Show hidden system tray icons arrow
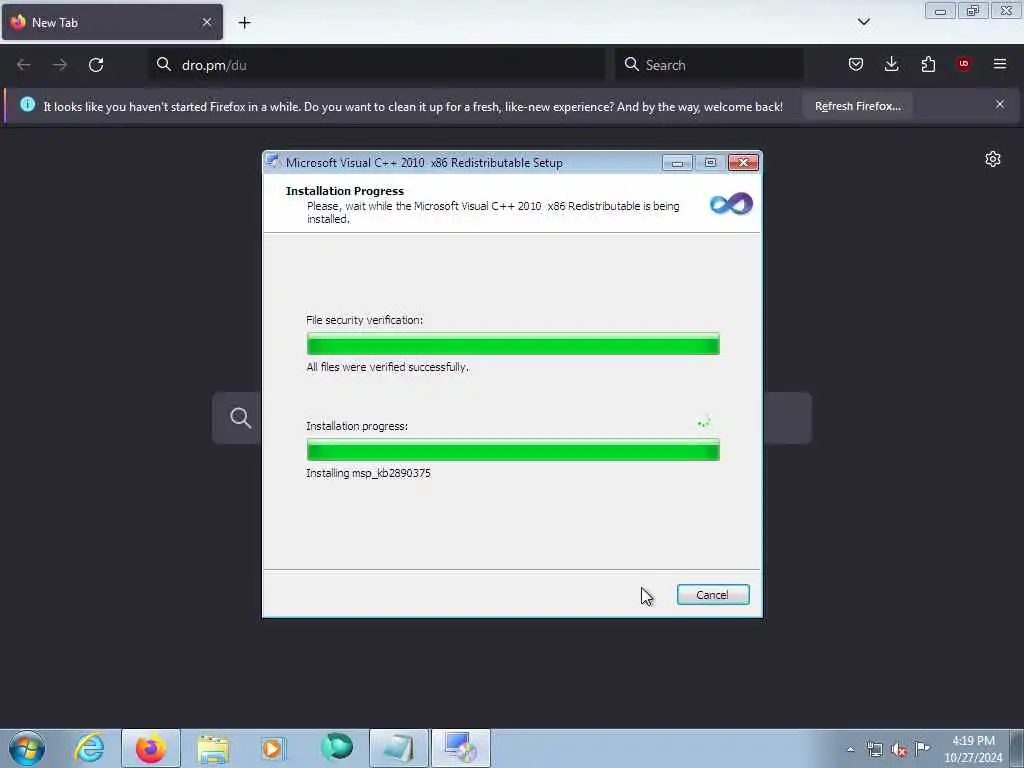Viewport: 1024px width, 768px height. (850, 749)
